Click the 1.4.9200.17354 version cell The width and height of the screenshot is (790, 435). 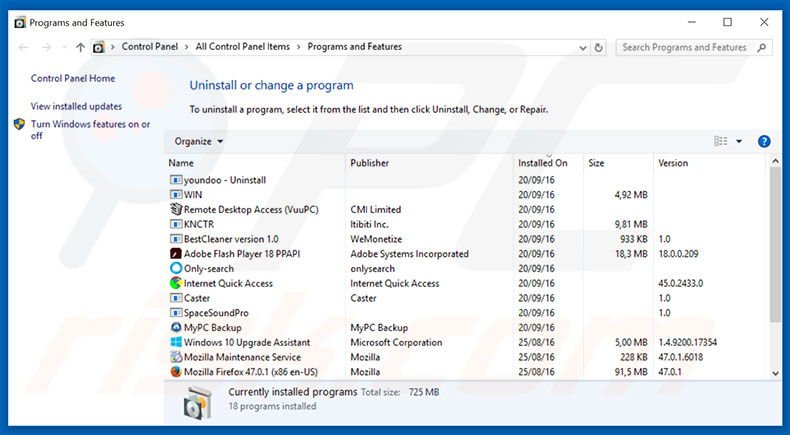[x=688, y=342]
